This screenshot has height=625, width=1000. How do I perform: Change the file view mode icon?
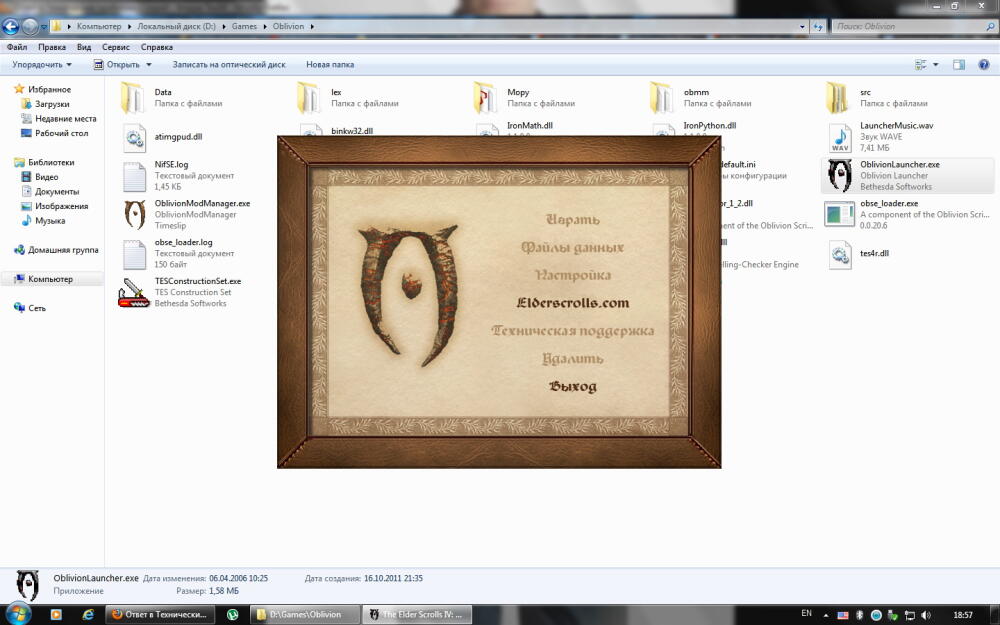coord(921,64)
